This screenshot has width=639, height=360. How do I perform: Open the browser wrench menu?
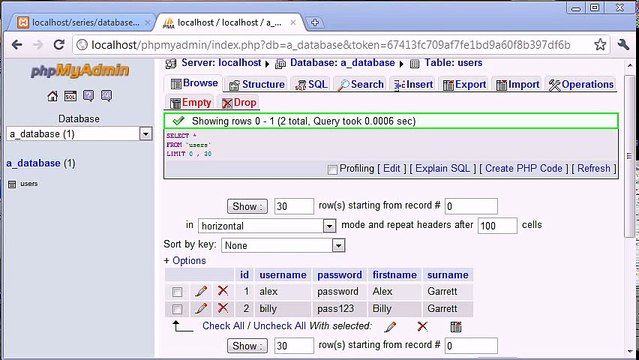click(623, 45)
